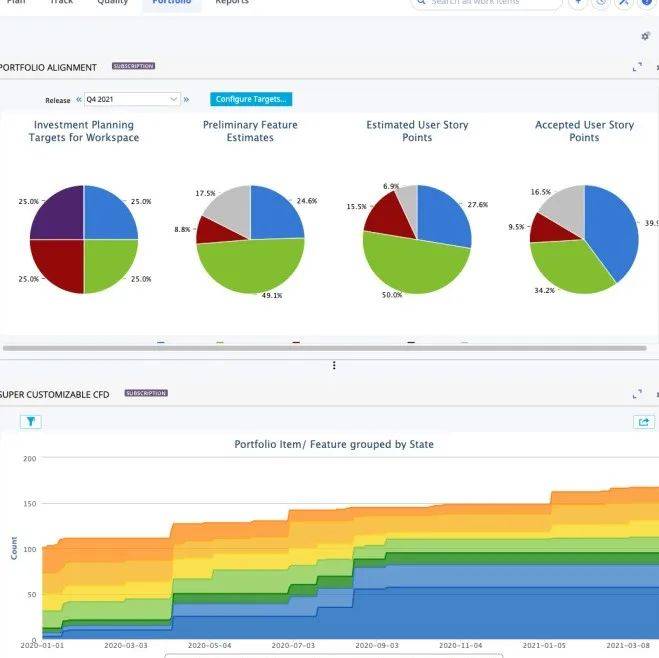Click the plus create icon in header
The height and width of the screenshot is (658, 659).
[578, 3]
